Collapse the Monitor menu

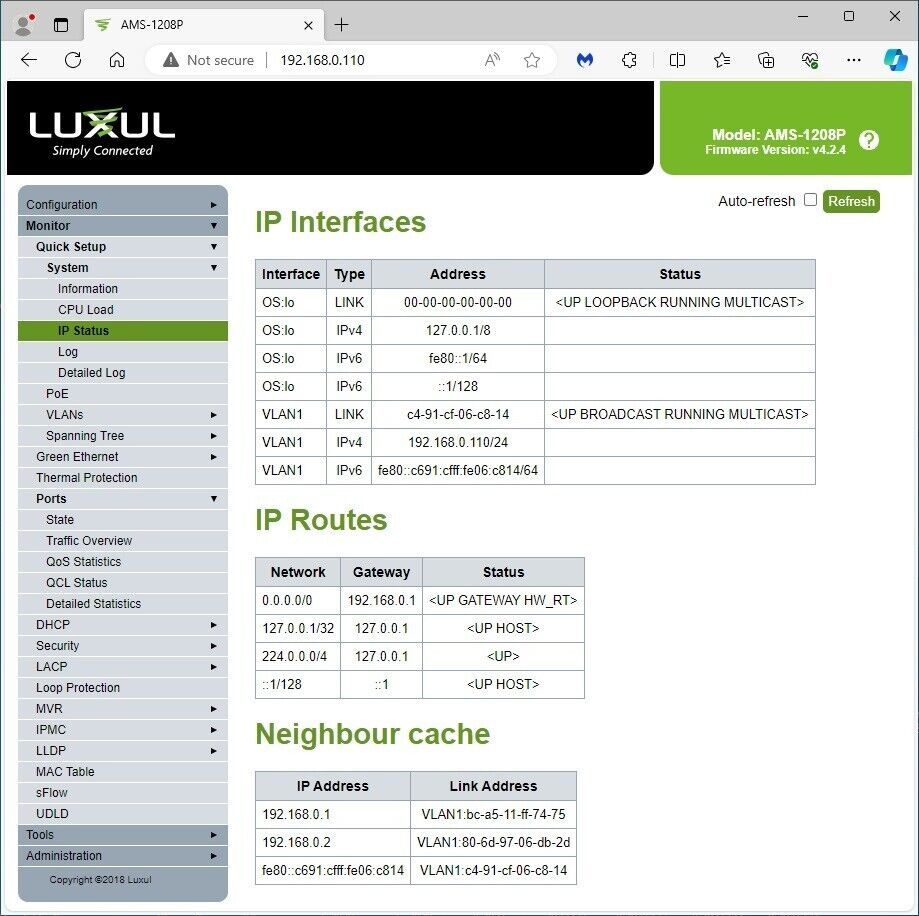123,226
